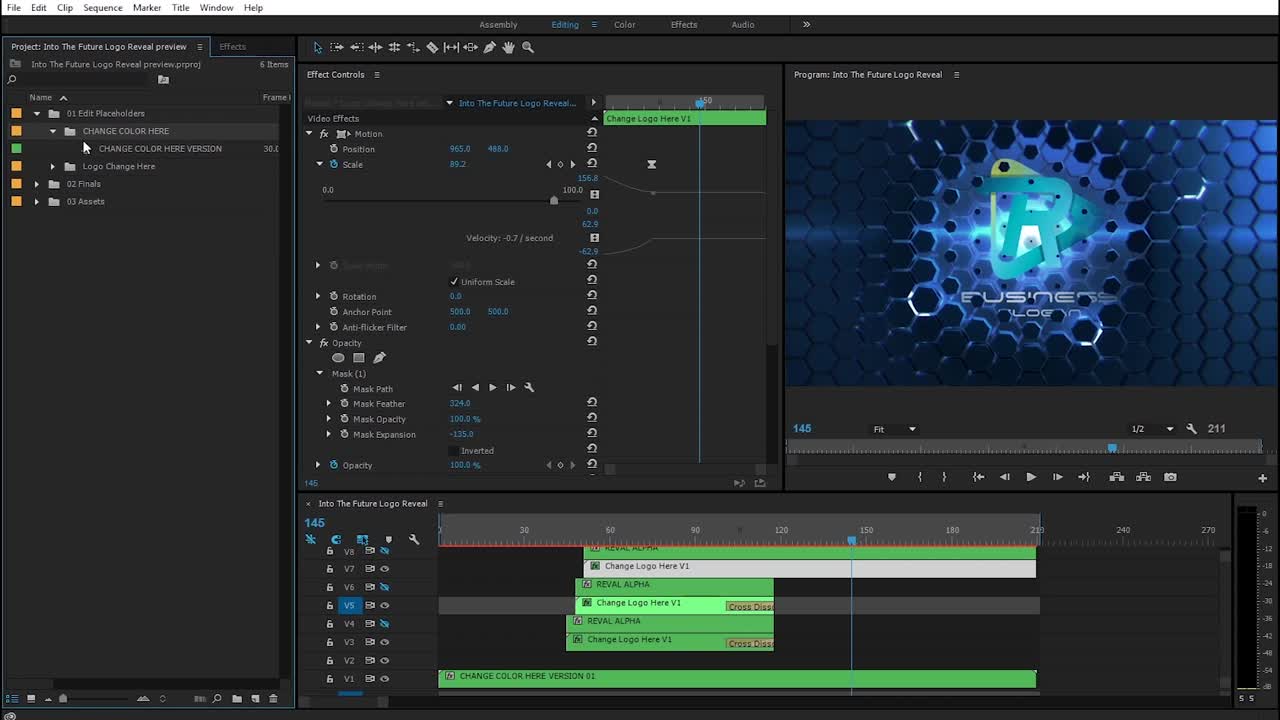Open the Fit zoom level dropdown

(894, 429)
